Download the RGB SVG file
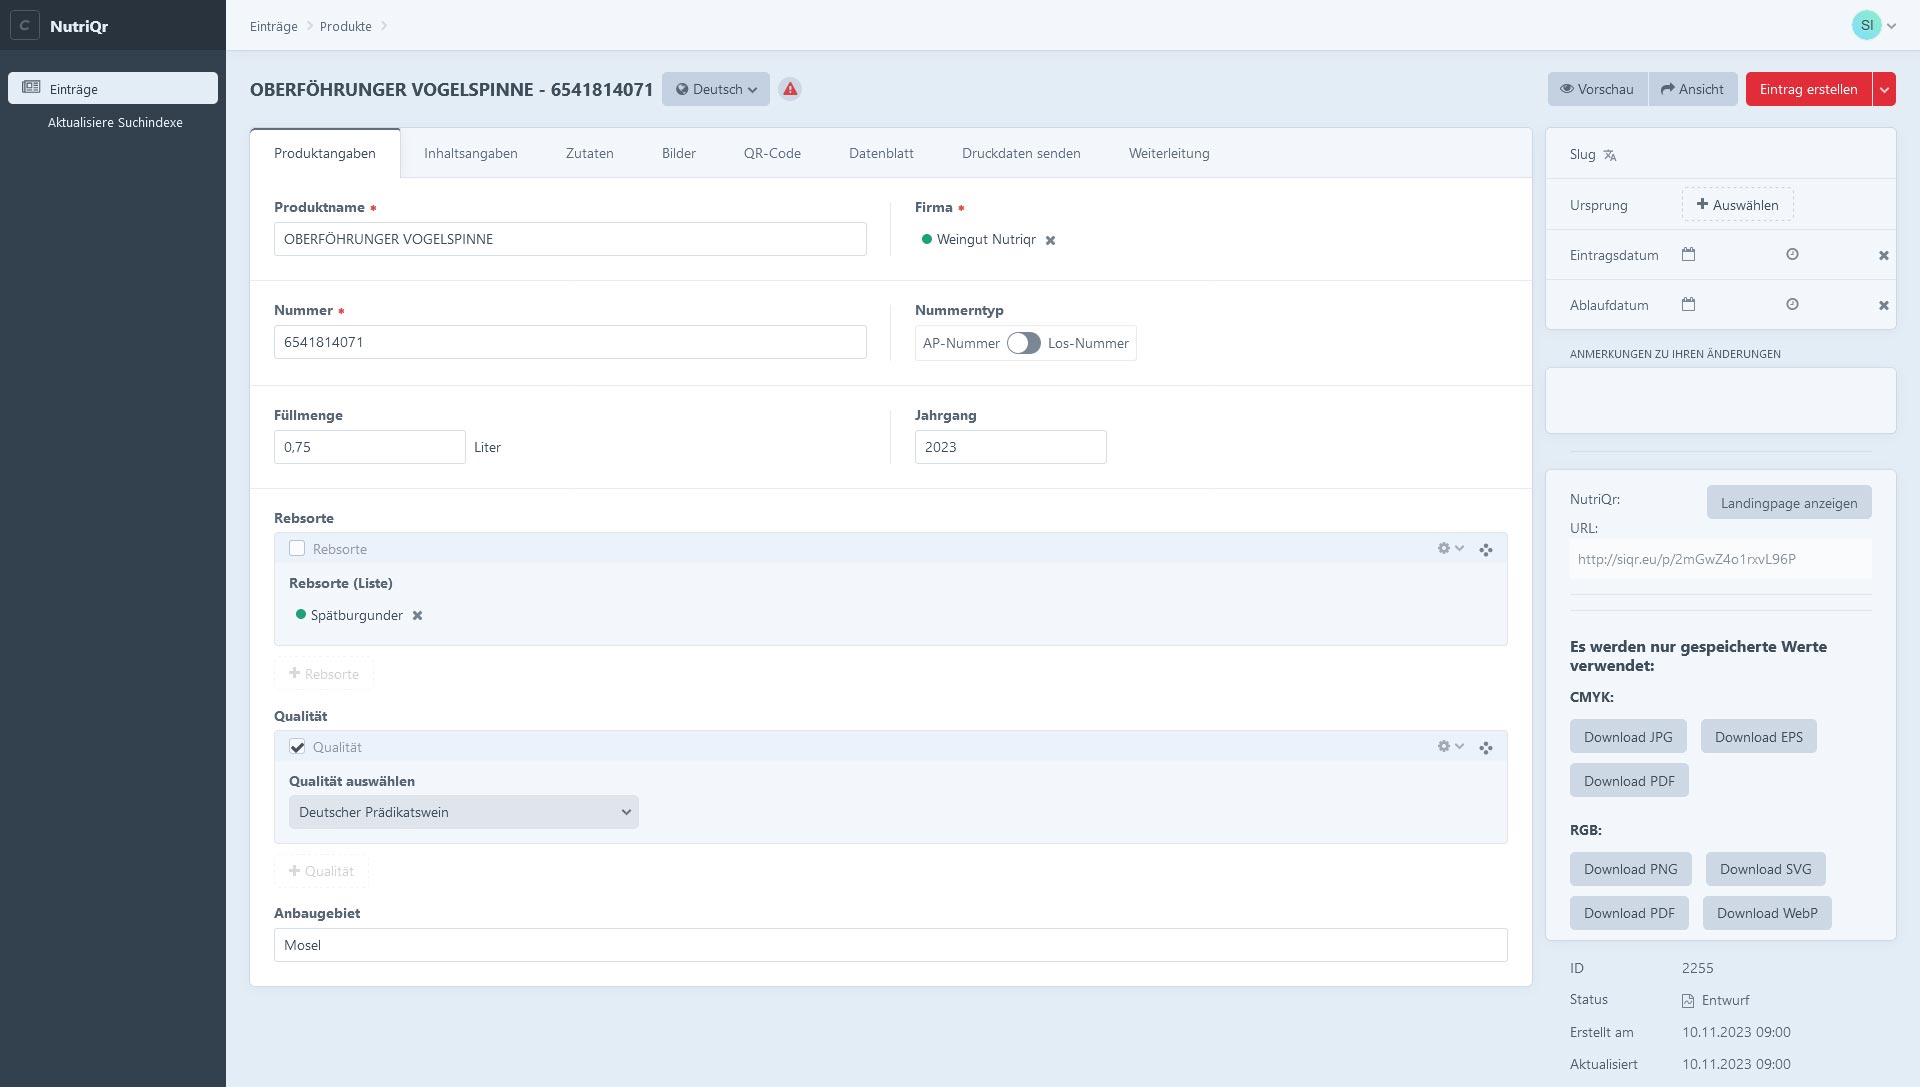This screenshot has height=1087, width=1920. pyautogui.click(x=1765, y=869)
